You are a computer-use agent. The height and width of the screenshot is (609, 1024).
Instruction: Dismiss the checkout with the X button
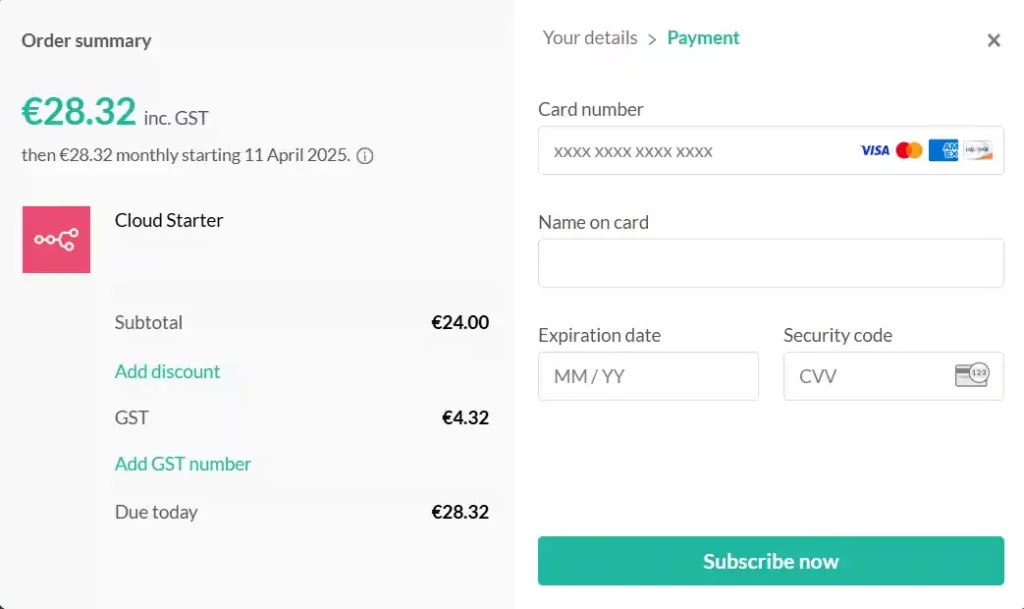993,40
